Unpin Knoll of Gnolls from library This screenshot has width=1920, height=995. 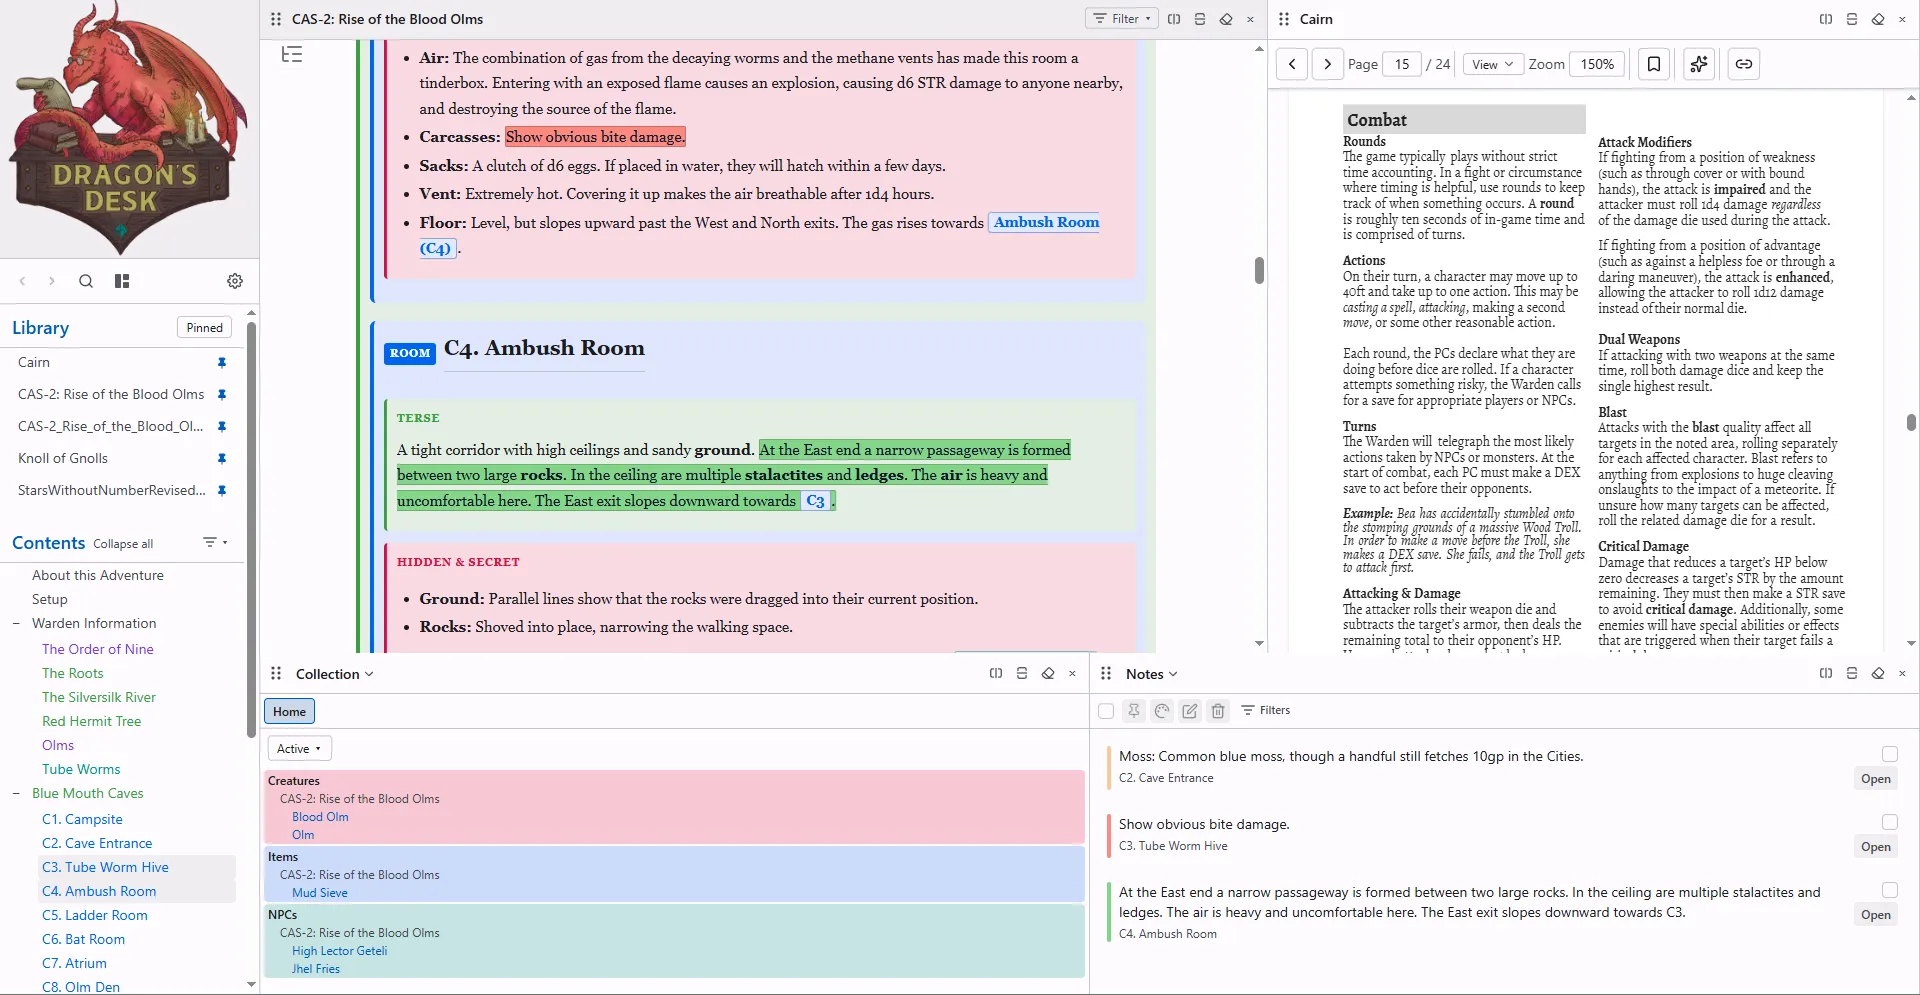[222, 459]
